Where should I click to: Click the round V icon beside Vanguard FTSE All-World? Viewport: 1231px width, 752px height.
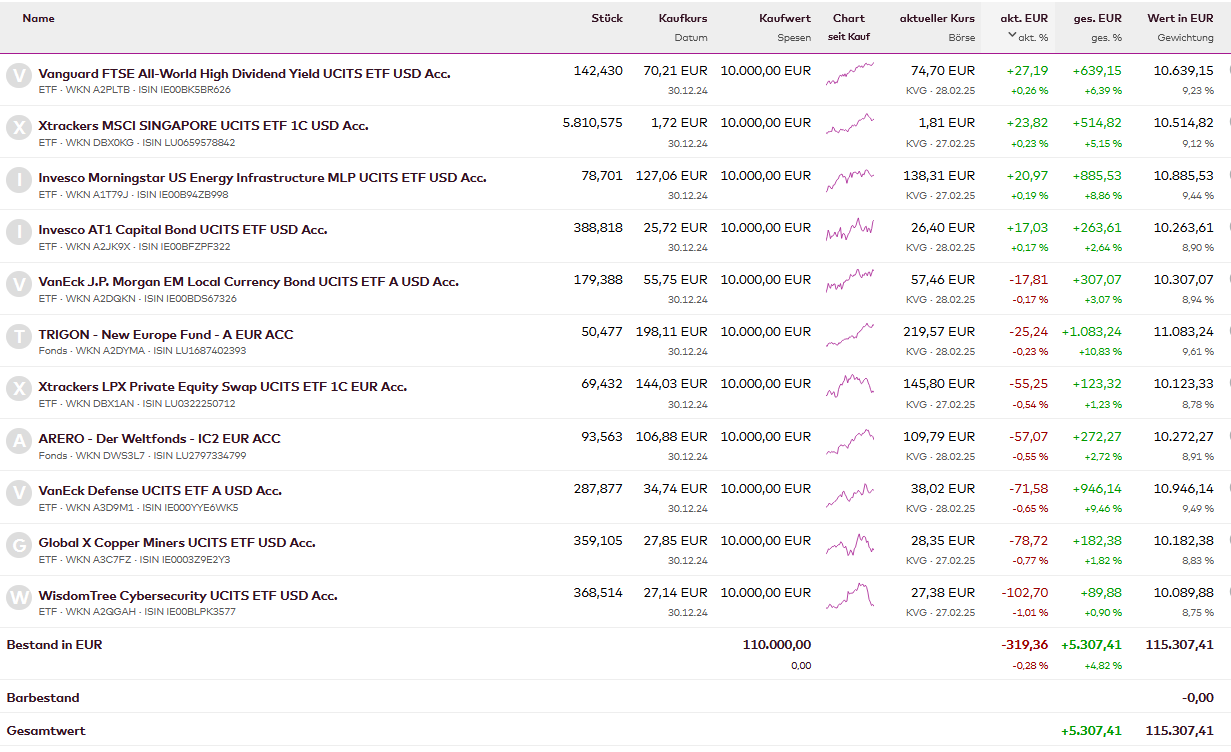coord(19,76)
